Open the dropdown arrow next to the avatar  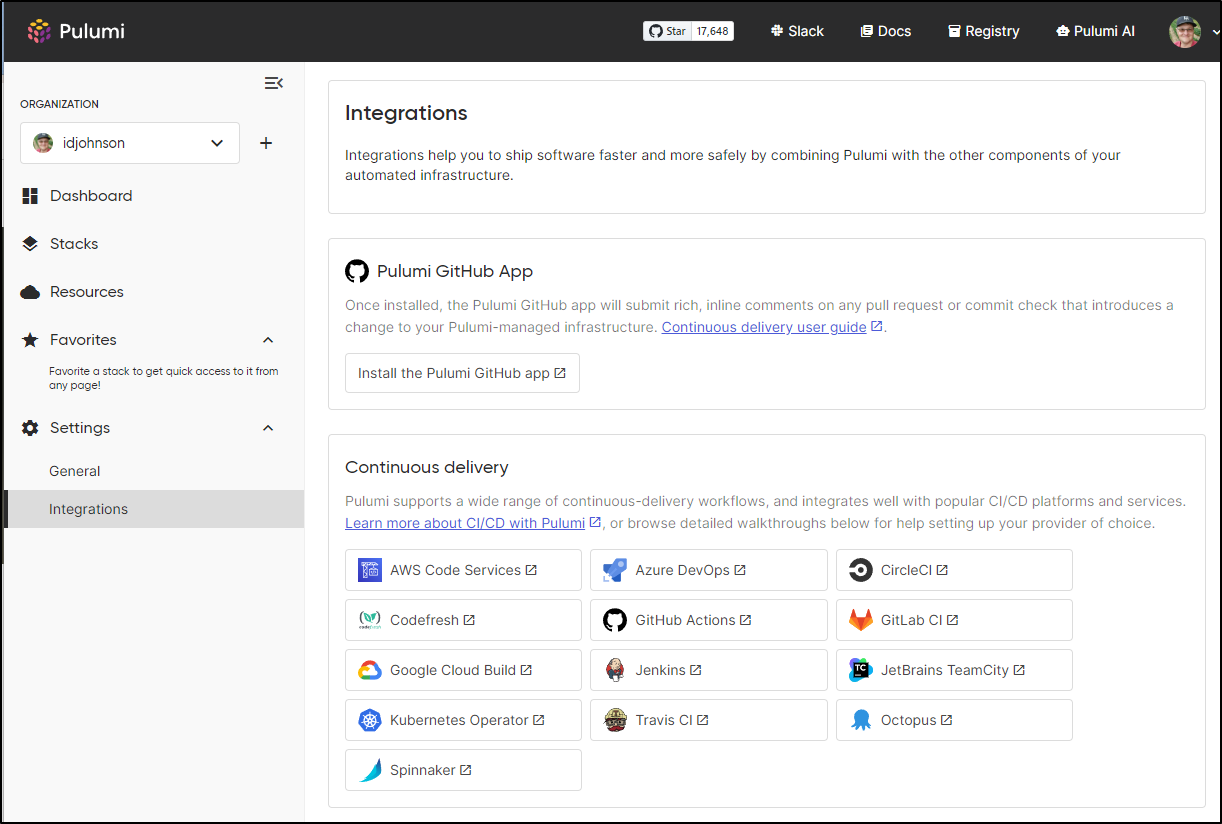(x=1215, y=32)
